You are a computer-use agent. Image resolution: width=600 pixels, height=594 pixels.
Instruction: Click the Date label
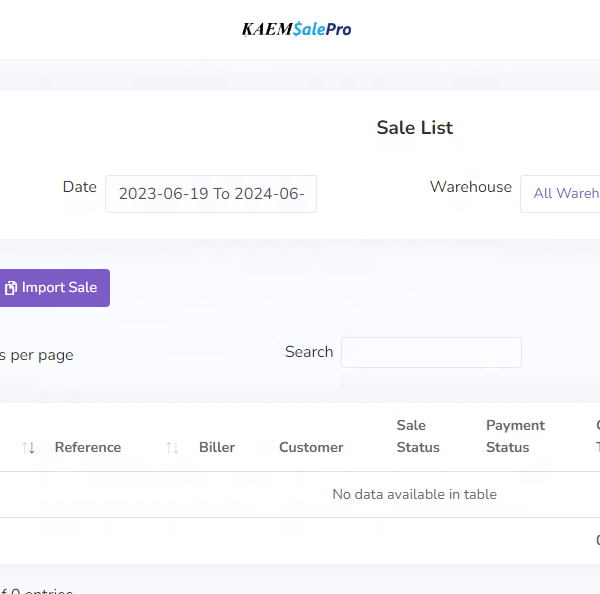point(80,187)
